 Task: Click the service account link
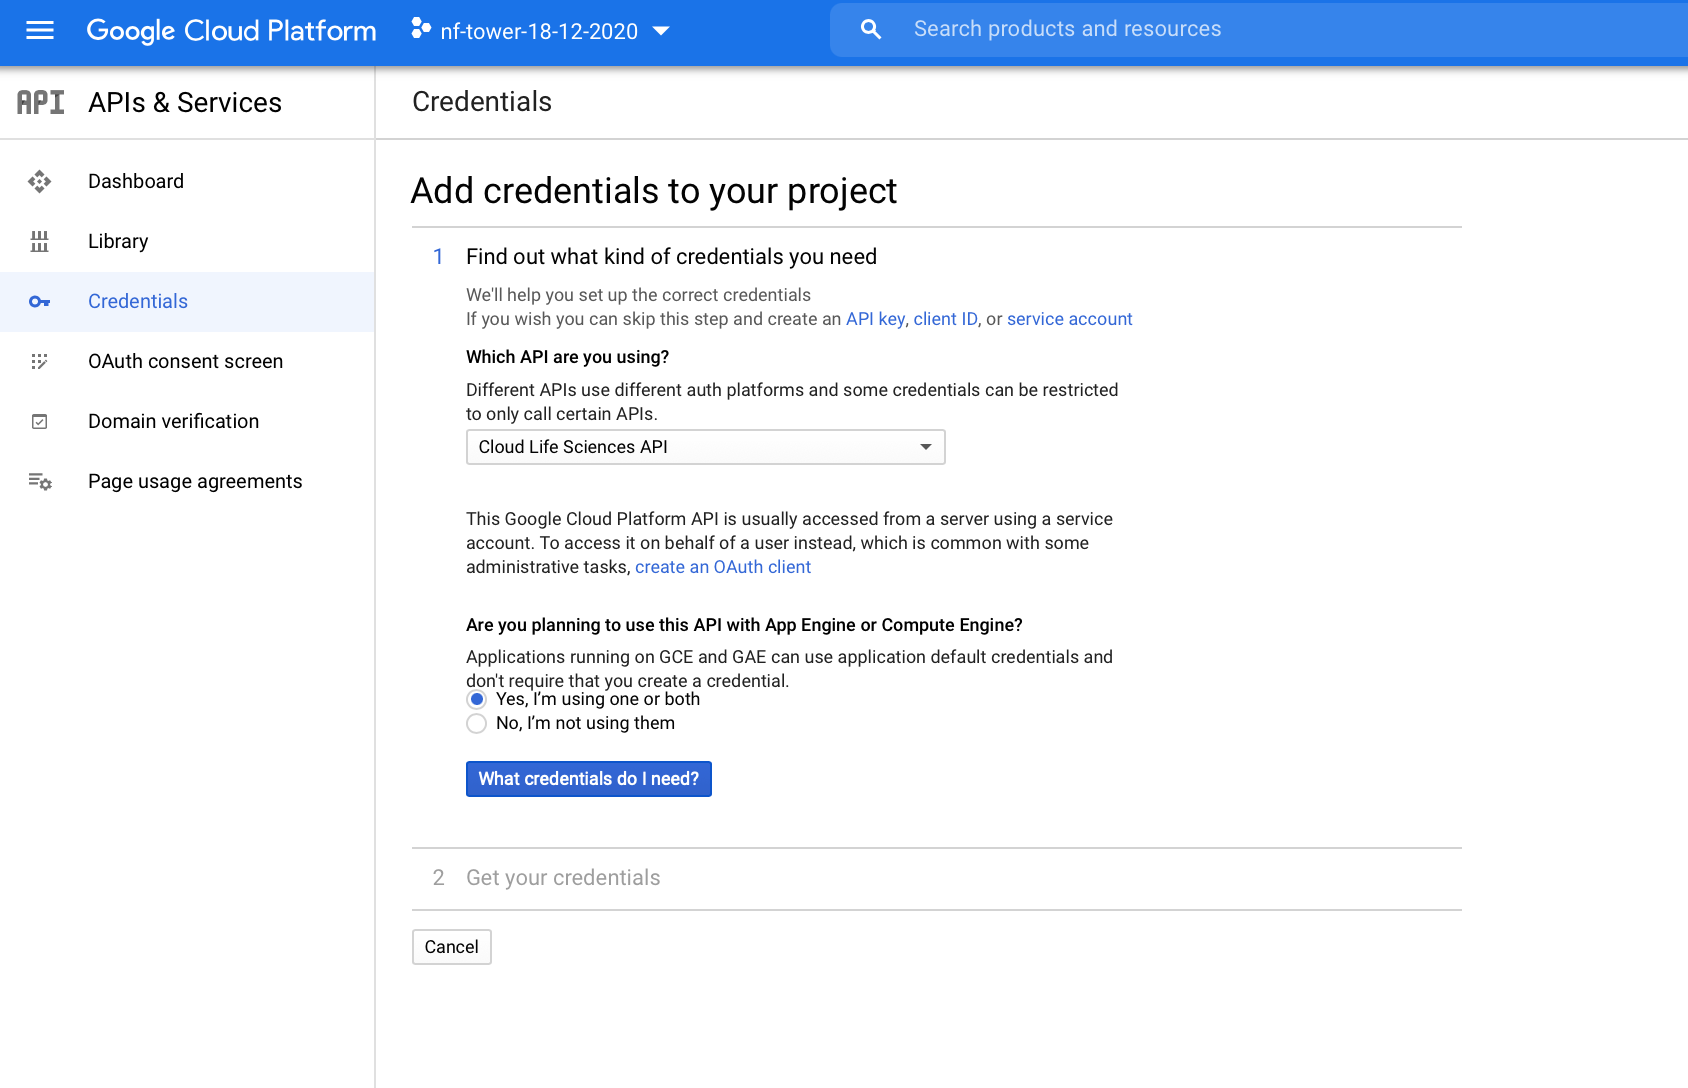tap(1069, 319)
